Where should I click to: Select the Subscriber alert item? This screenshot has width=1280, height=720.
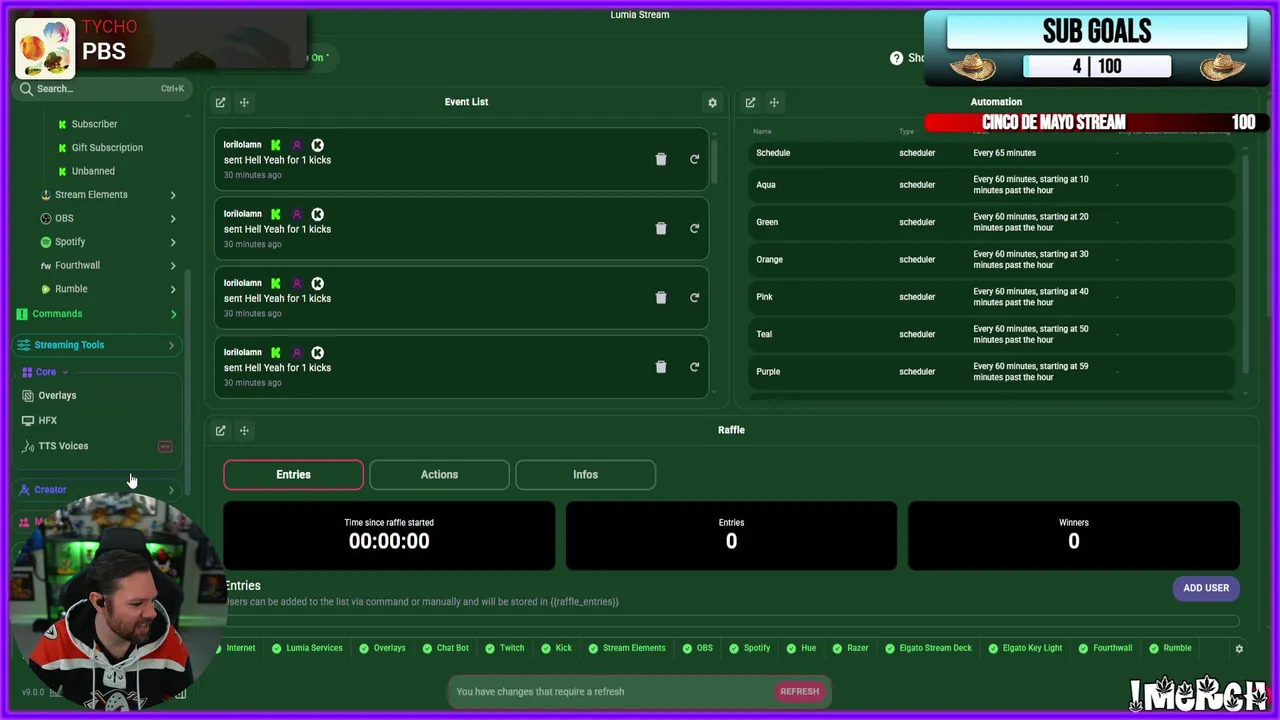click(94, 124)
